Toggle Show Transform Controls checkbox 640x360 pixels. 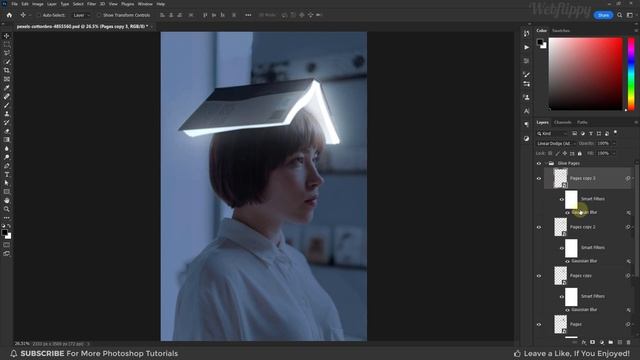pos(99,15)
